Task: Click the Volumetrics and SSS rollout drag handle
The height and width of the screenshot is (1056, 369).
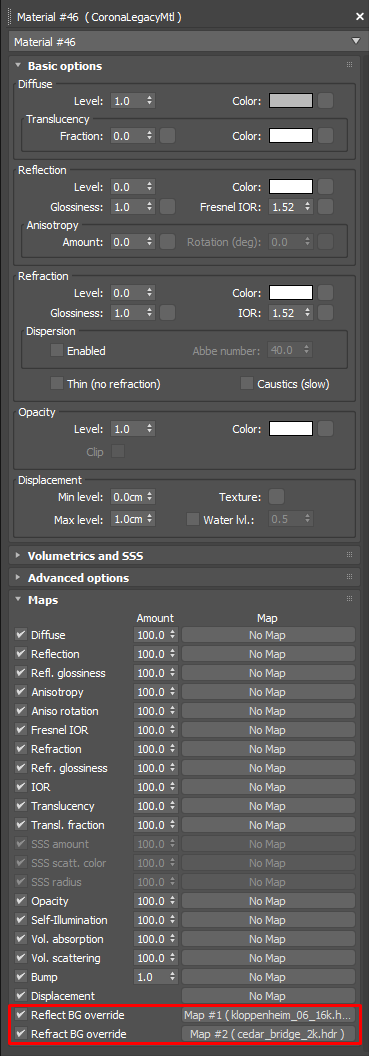Action: pyautogui.click(x=349, y=556)
